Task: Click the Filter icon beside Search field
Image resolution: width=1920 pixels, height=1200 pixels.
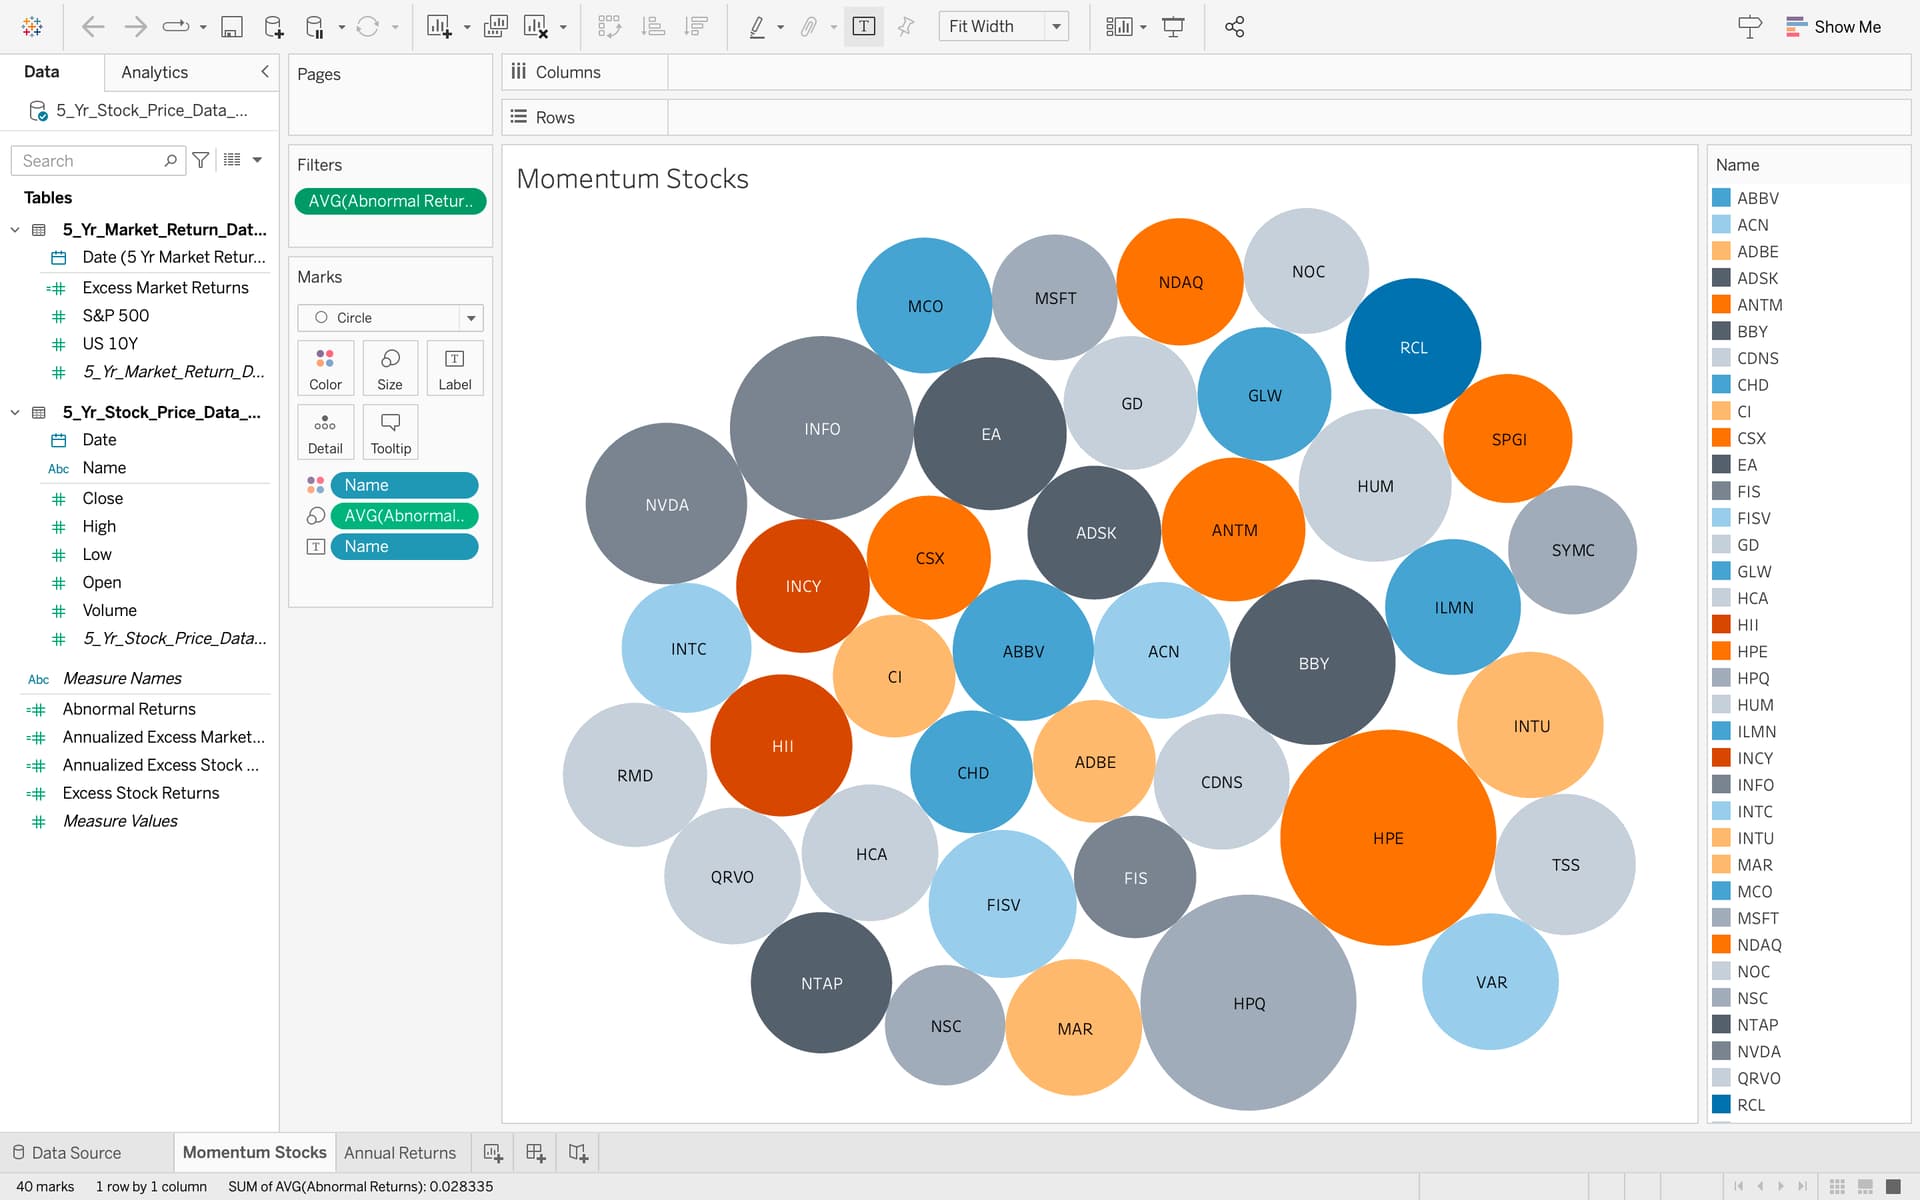Action: (x=201, y=160)
